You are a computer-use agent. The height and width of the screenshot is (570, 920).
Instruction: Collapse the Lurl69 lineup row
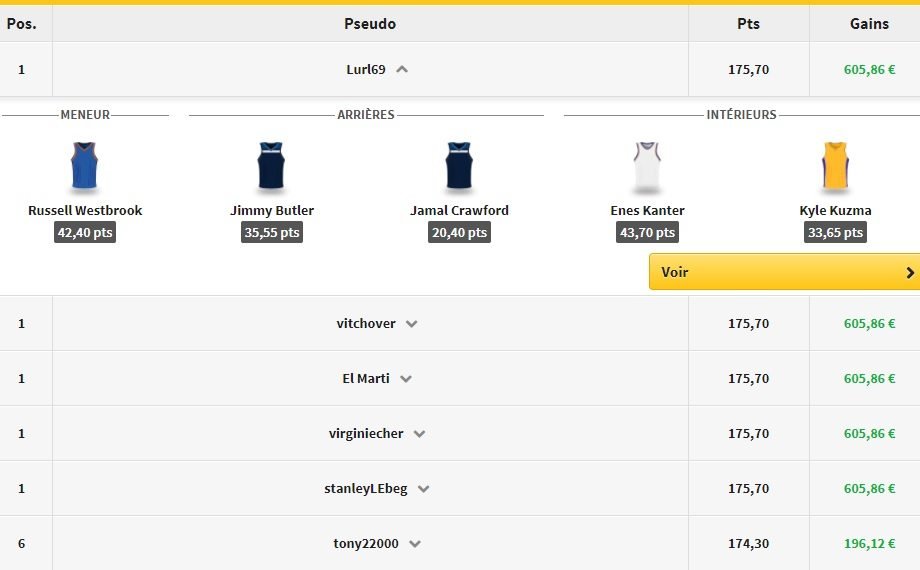pyautogui.click(x=402, y=70)
